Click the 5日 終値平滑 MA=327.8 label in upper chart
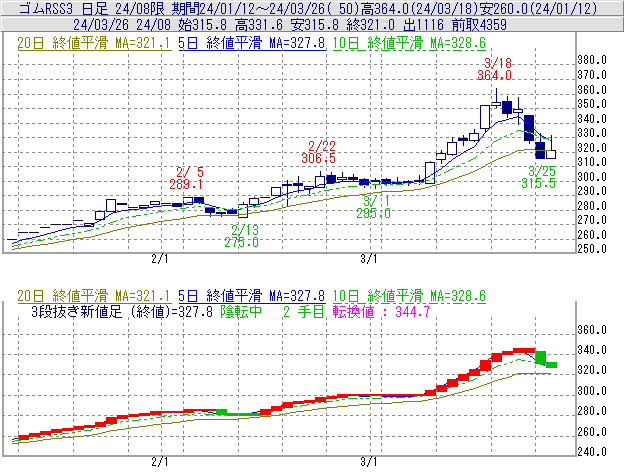This screenshot has height=475, width=624. click(252, 43)
